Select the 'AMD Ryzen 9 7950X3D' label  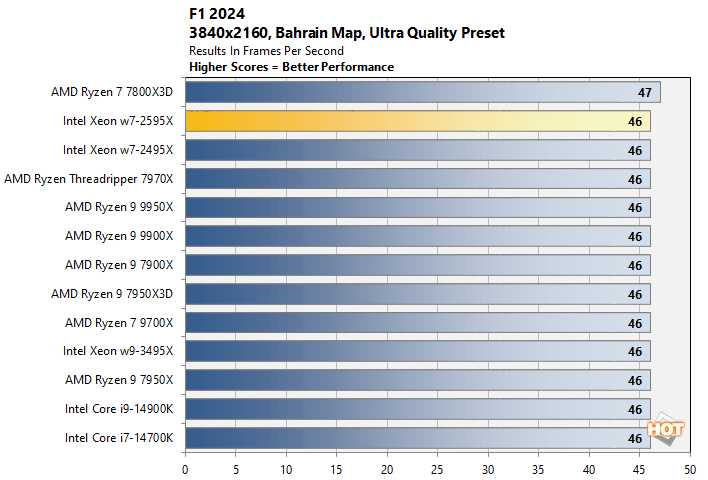(x=112, y=294)
